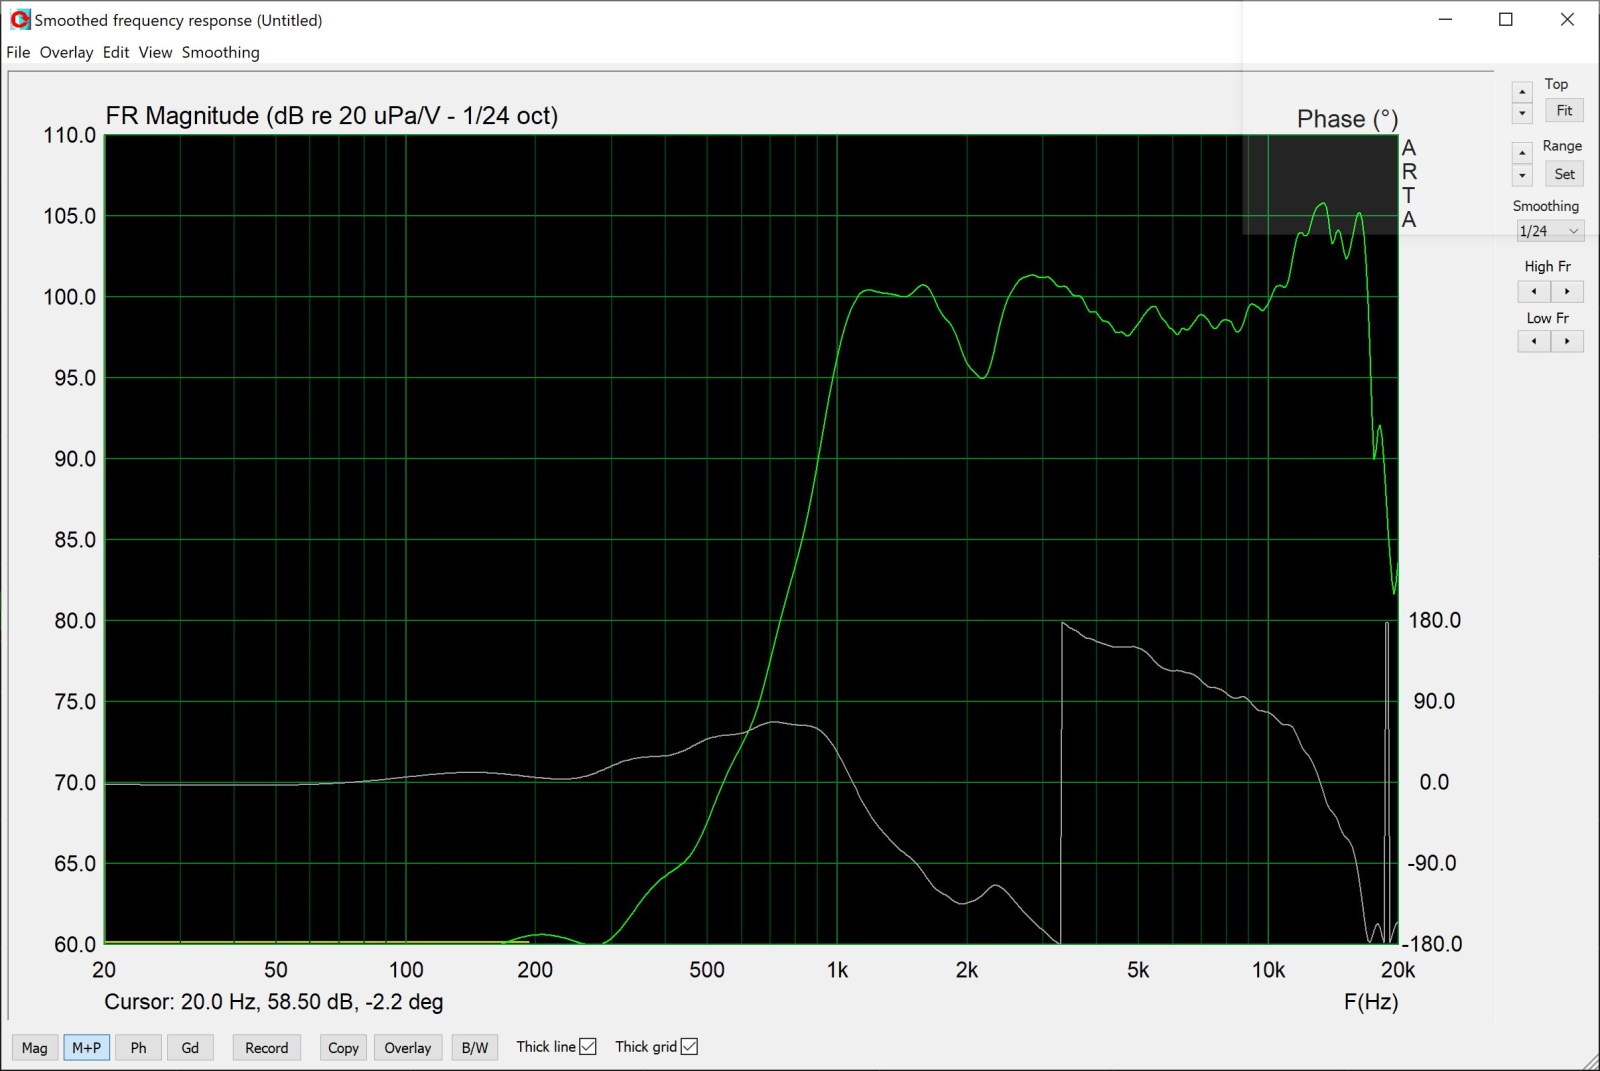1600x1071 pixels.
Task: Shift High Fr to the left
Action: 1534,292
